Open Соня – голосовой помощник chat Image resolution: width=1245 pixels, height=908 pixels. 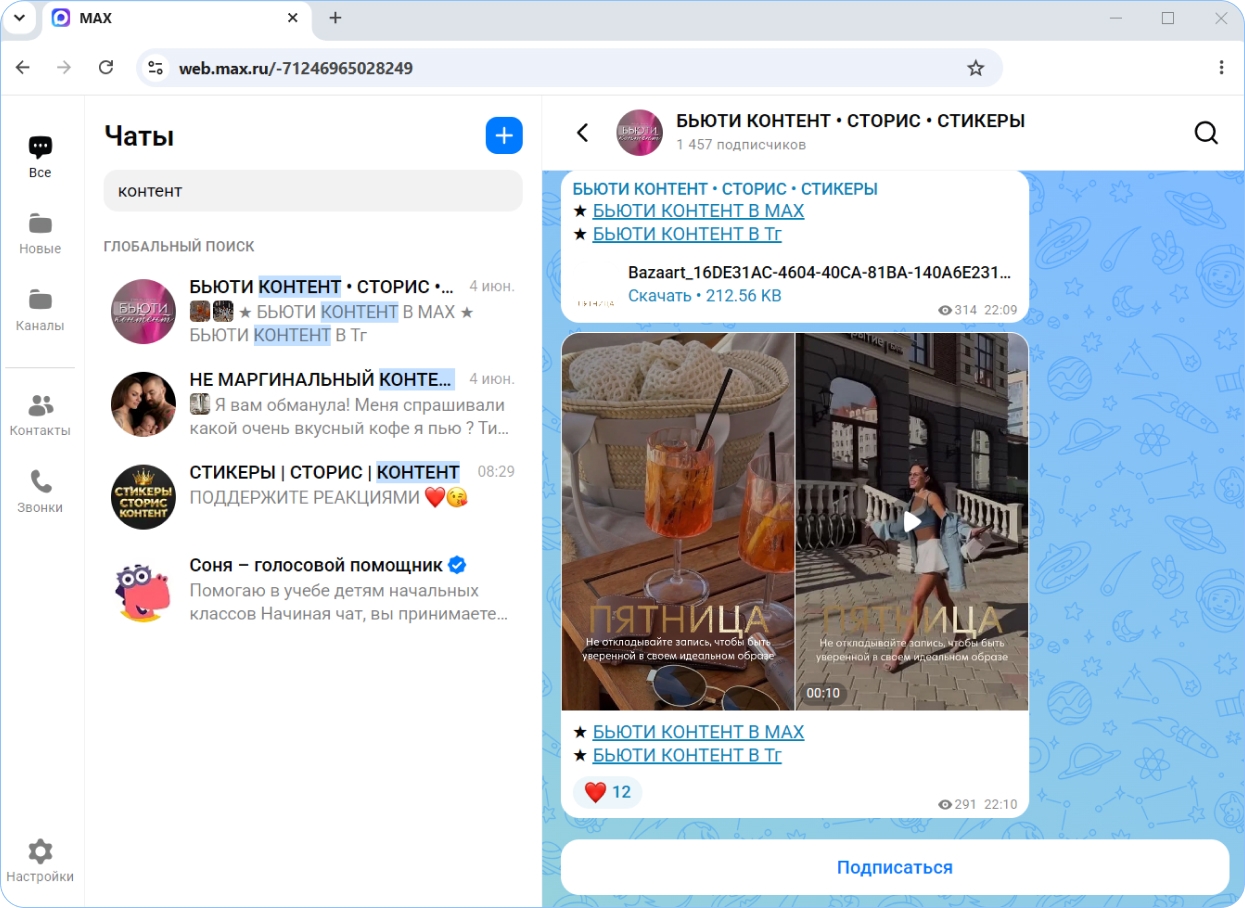coord(313,589)
